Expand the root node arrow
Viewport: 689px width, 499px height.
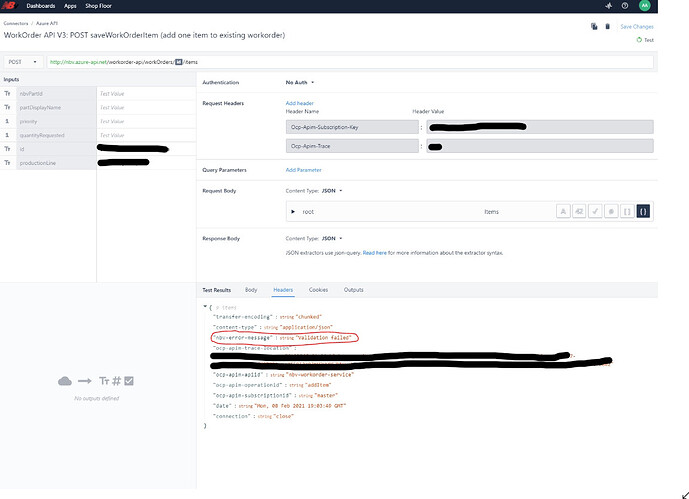click(x=293, y=212)
